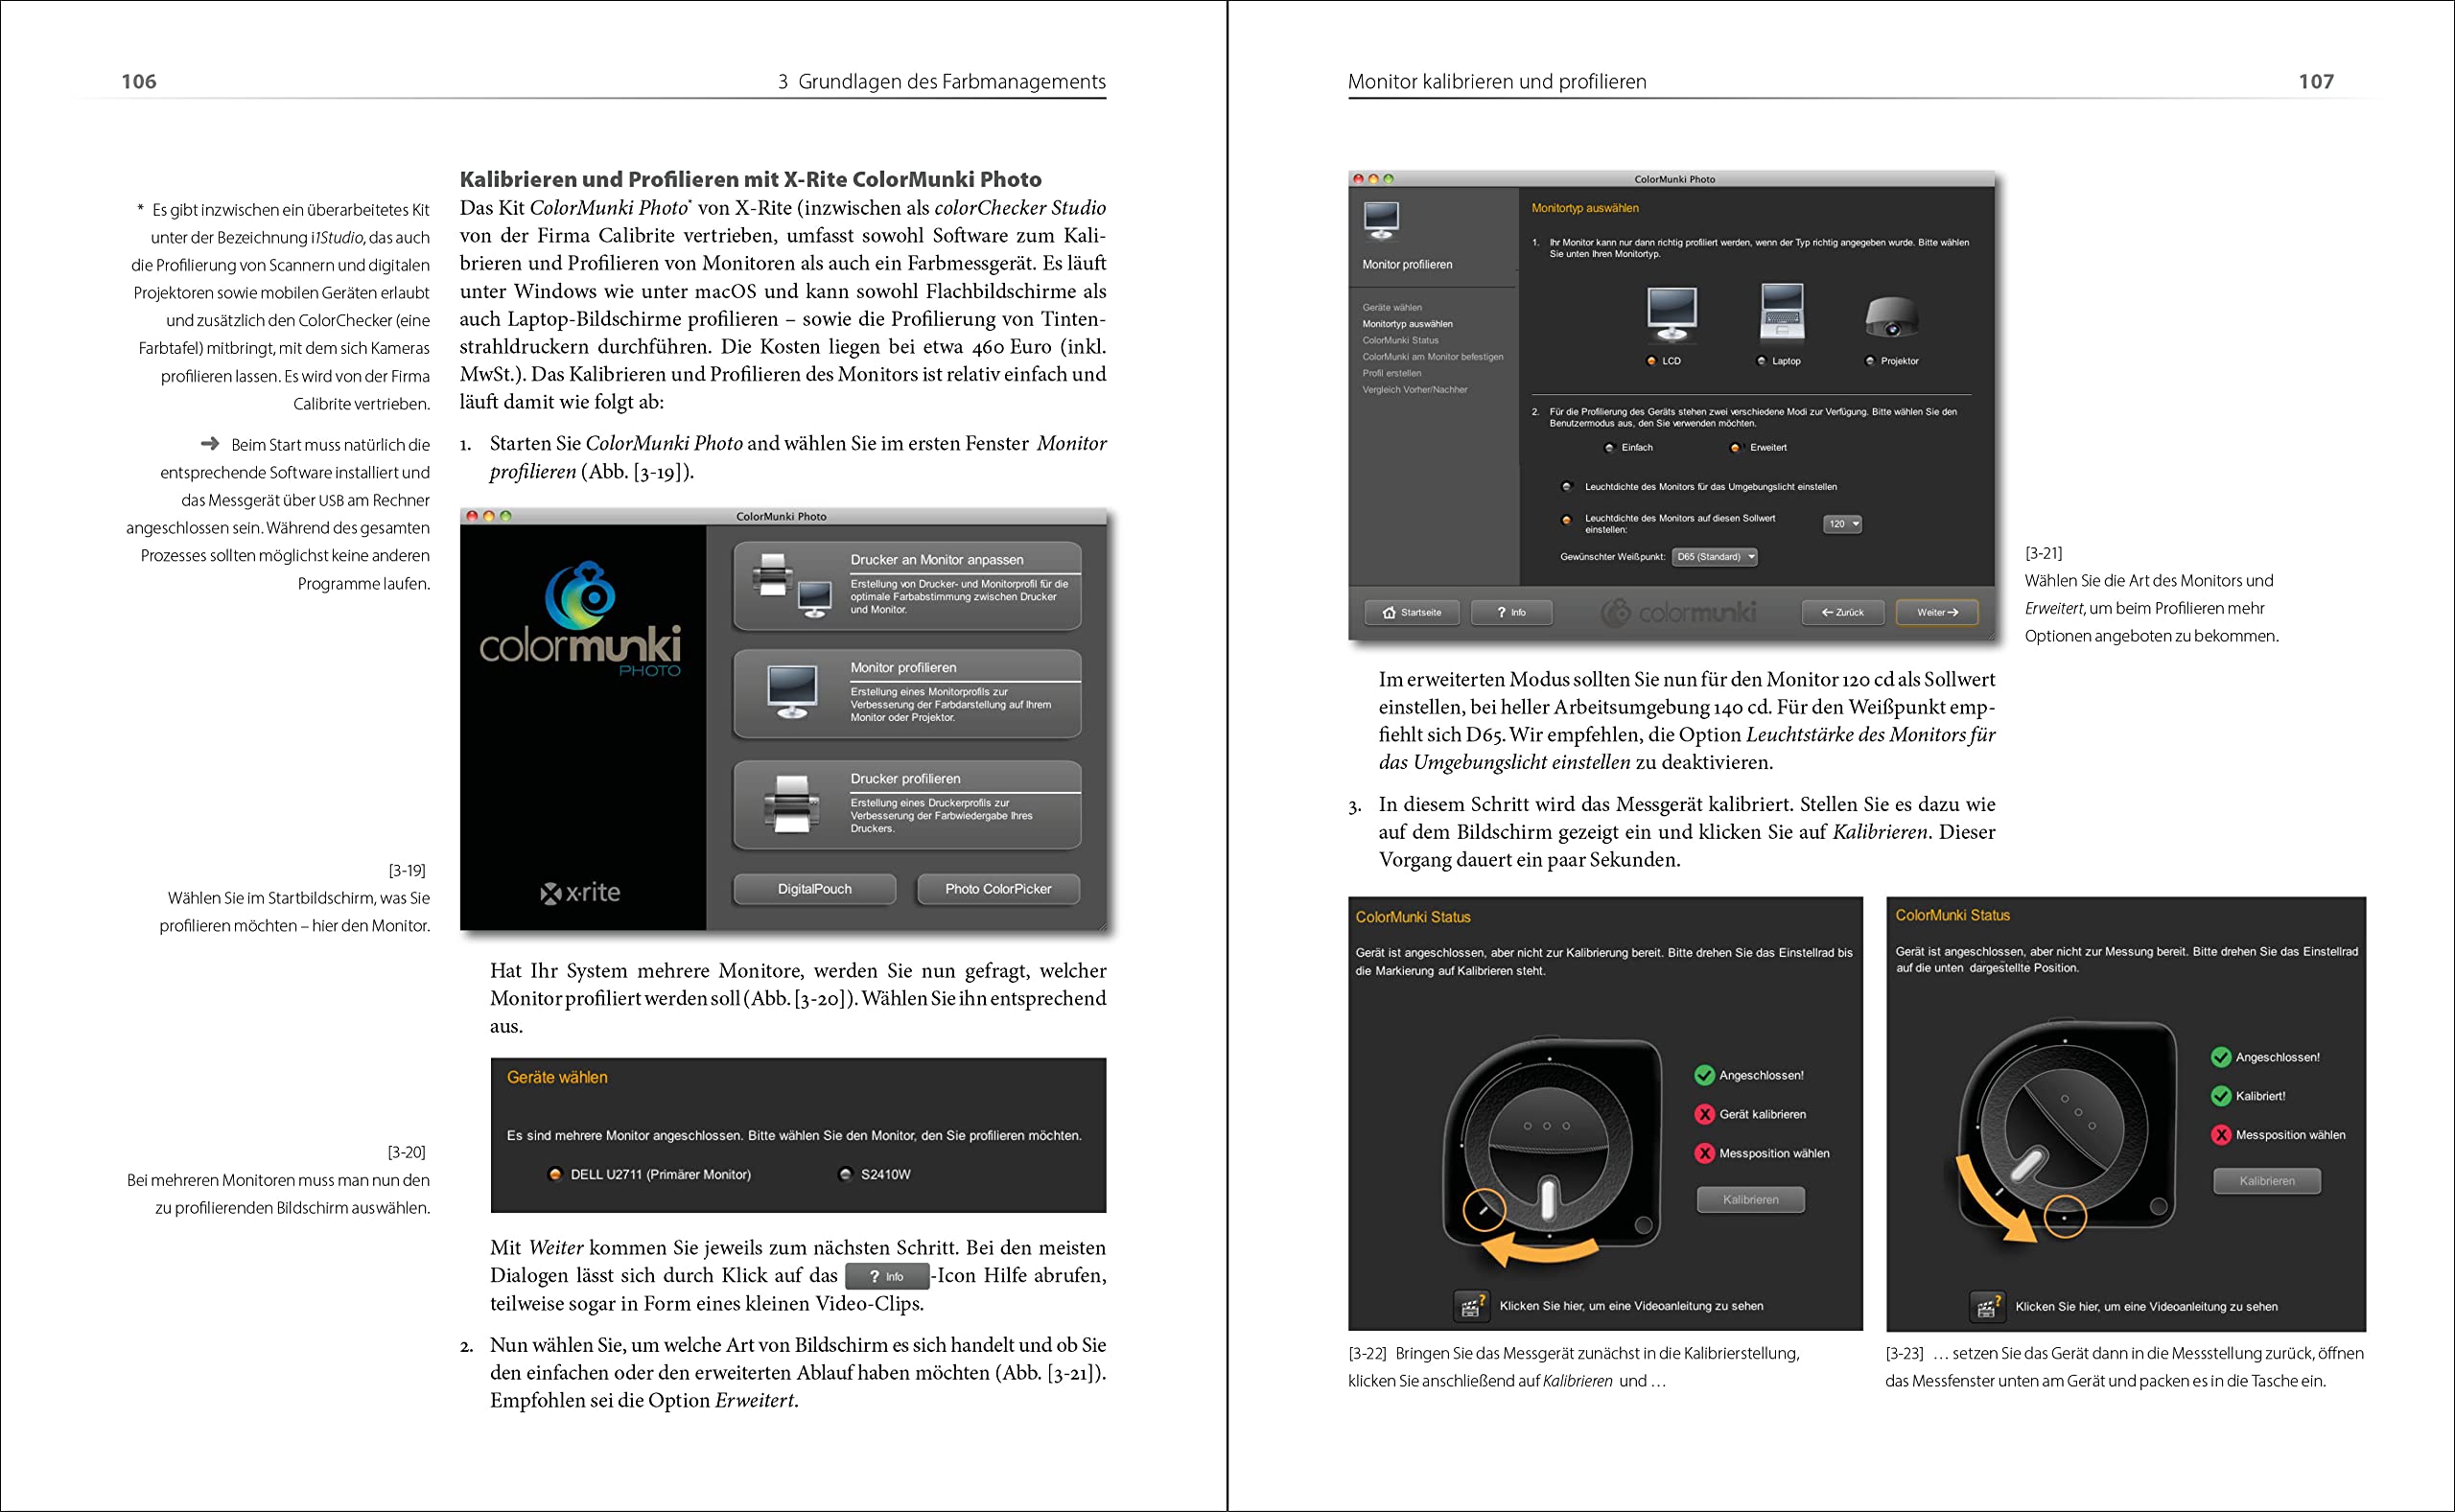Click the caption label '[3-19]'
Viewport: 2455px width, 1512px height.
(x=407, y=870)
